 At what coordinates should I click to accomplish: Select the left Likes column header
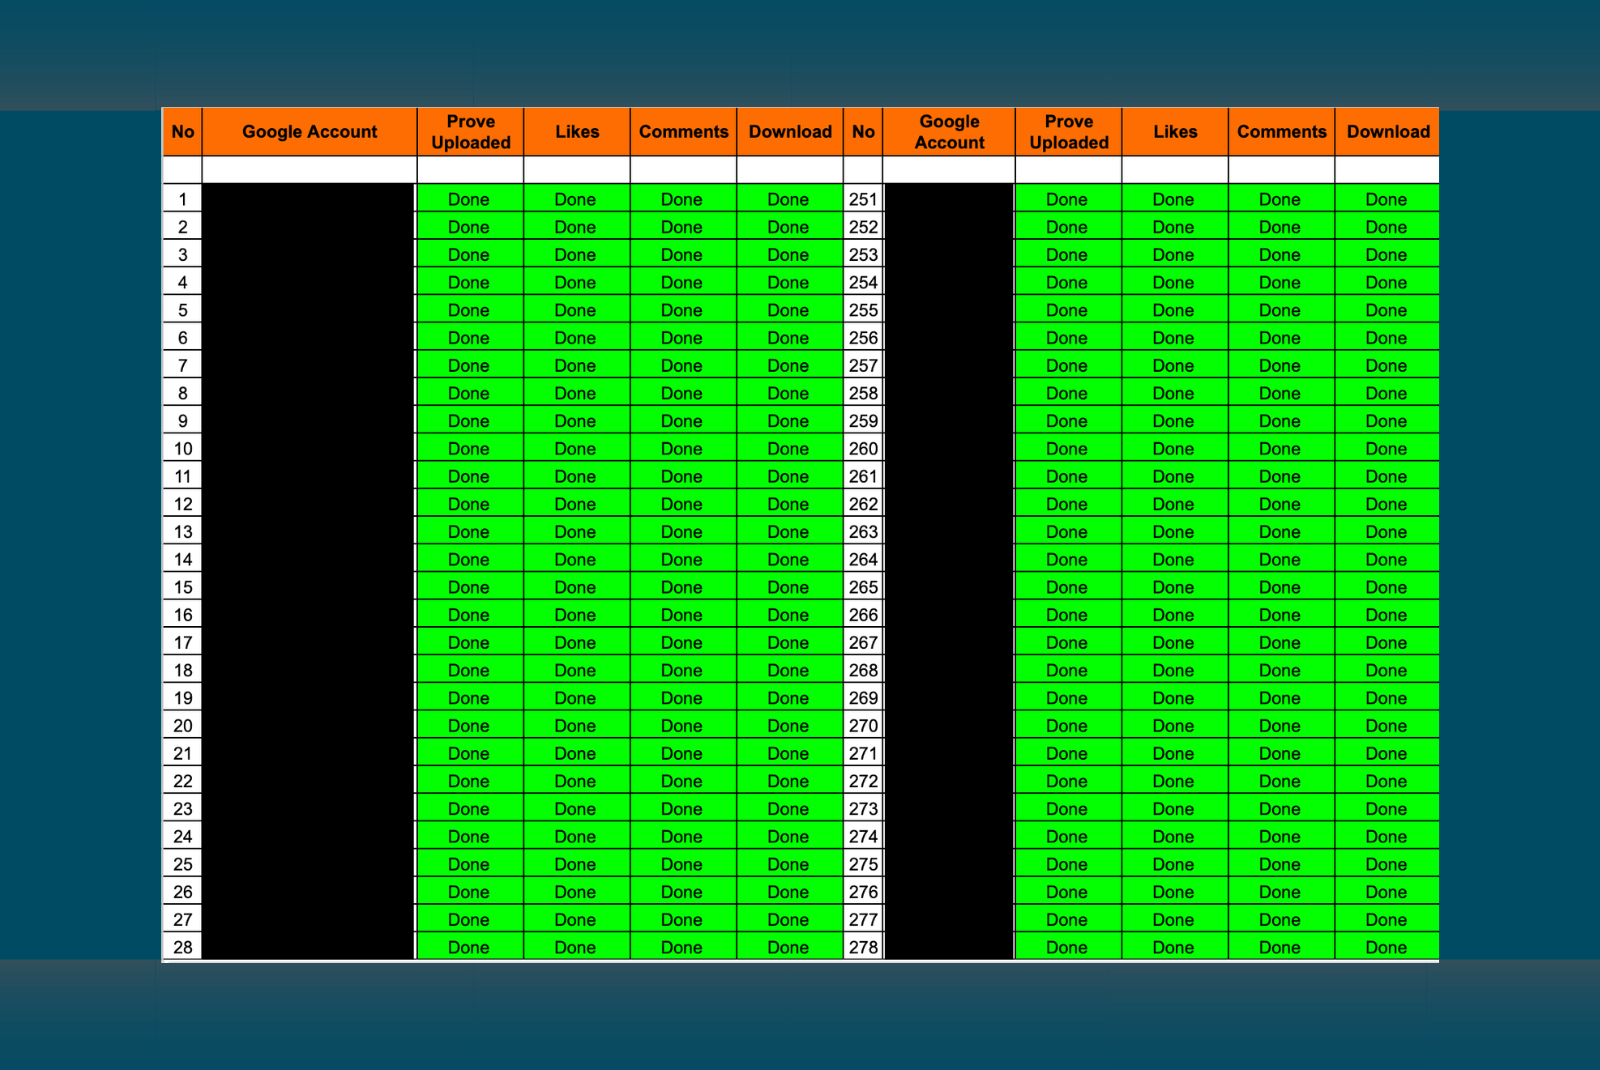[577, 132]
